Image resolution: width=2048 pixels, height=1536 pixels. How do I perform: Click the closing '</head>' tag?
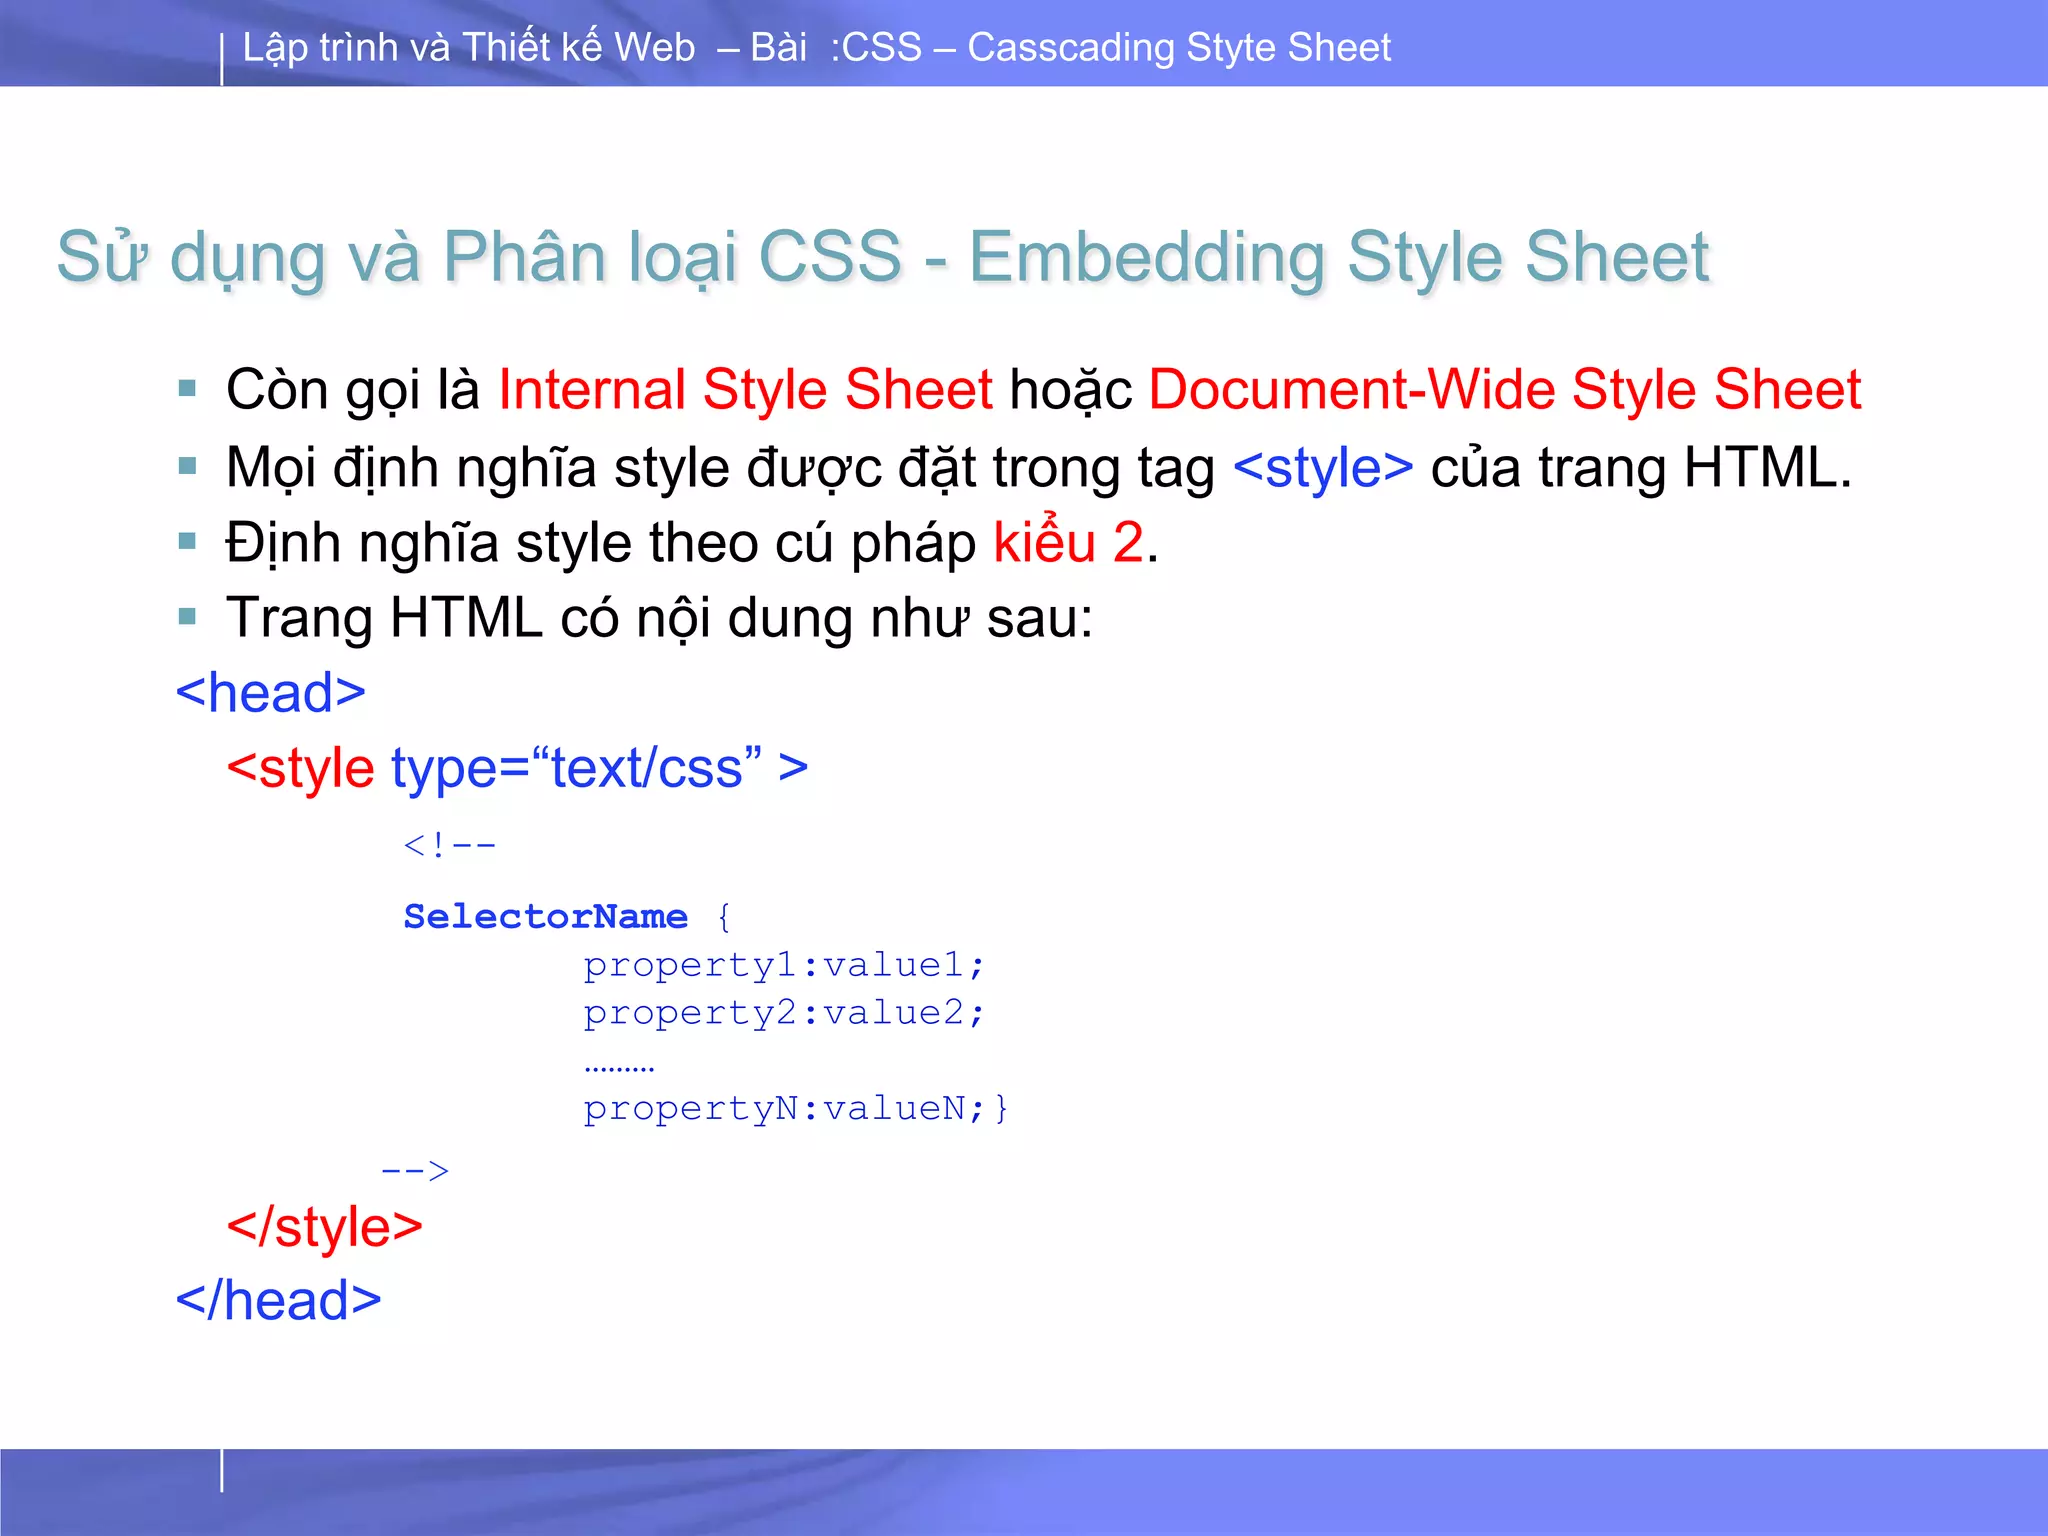[278, 1300]
